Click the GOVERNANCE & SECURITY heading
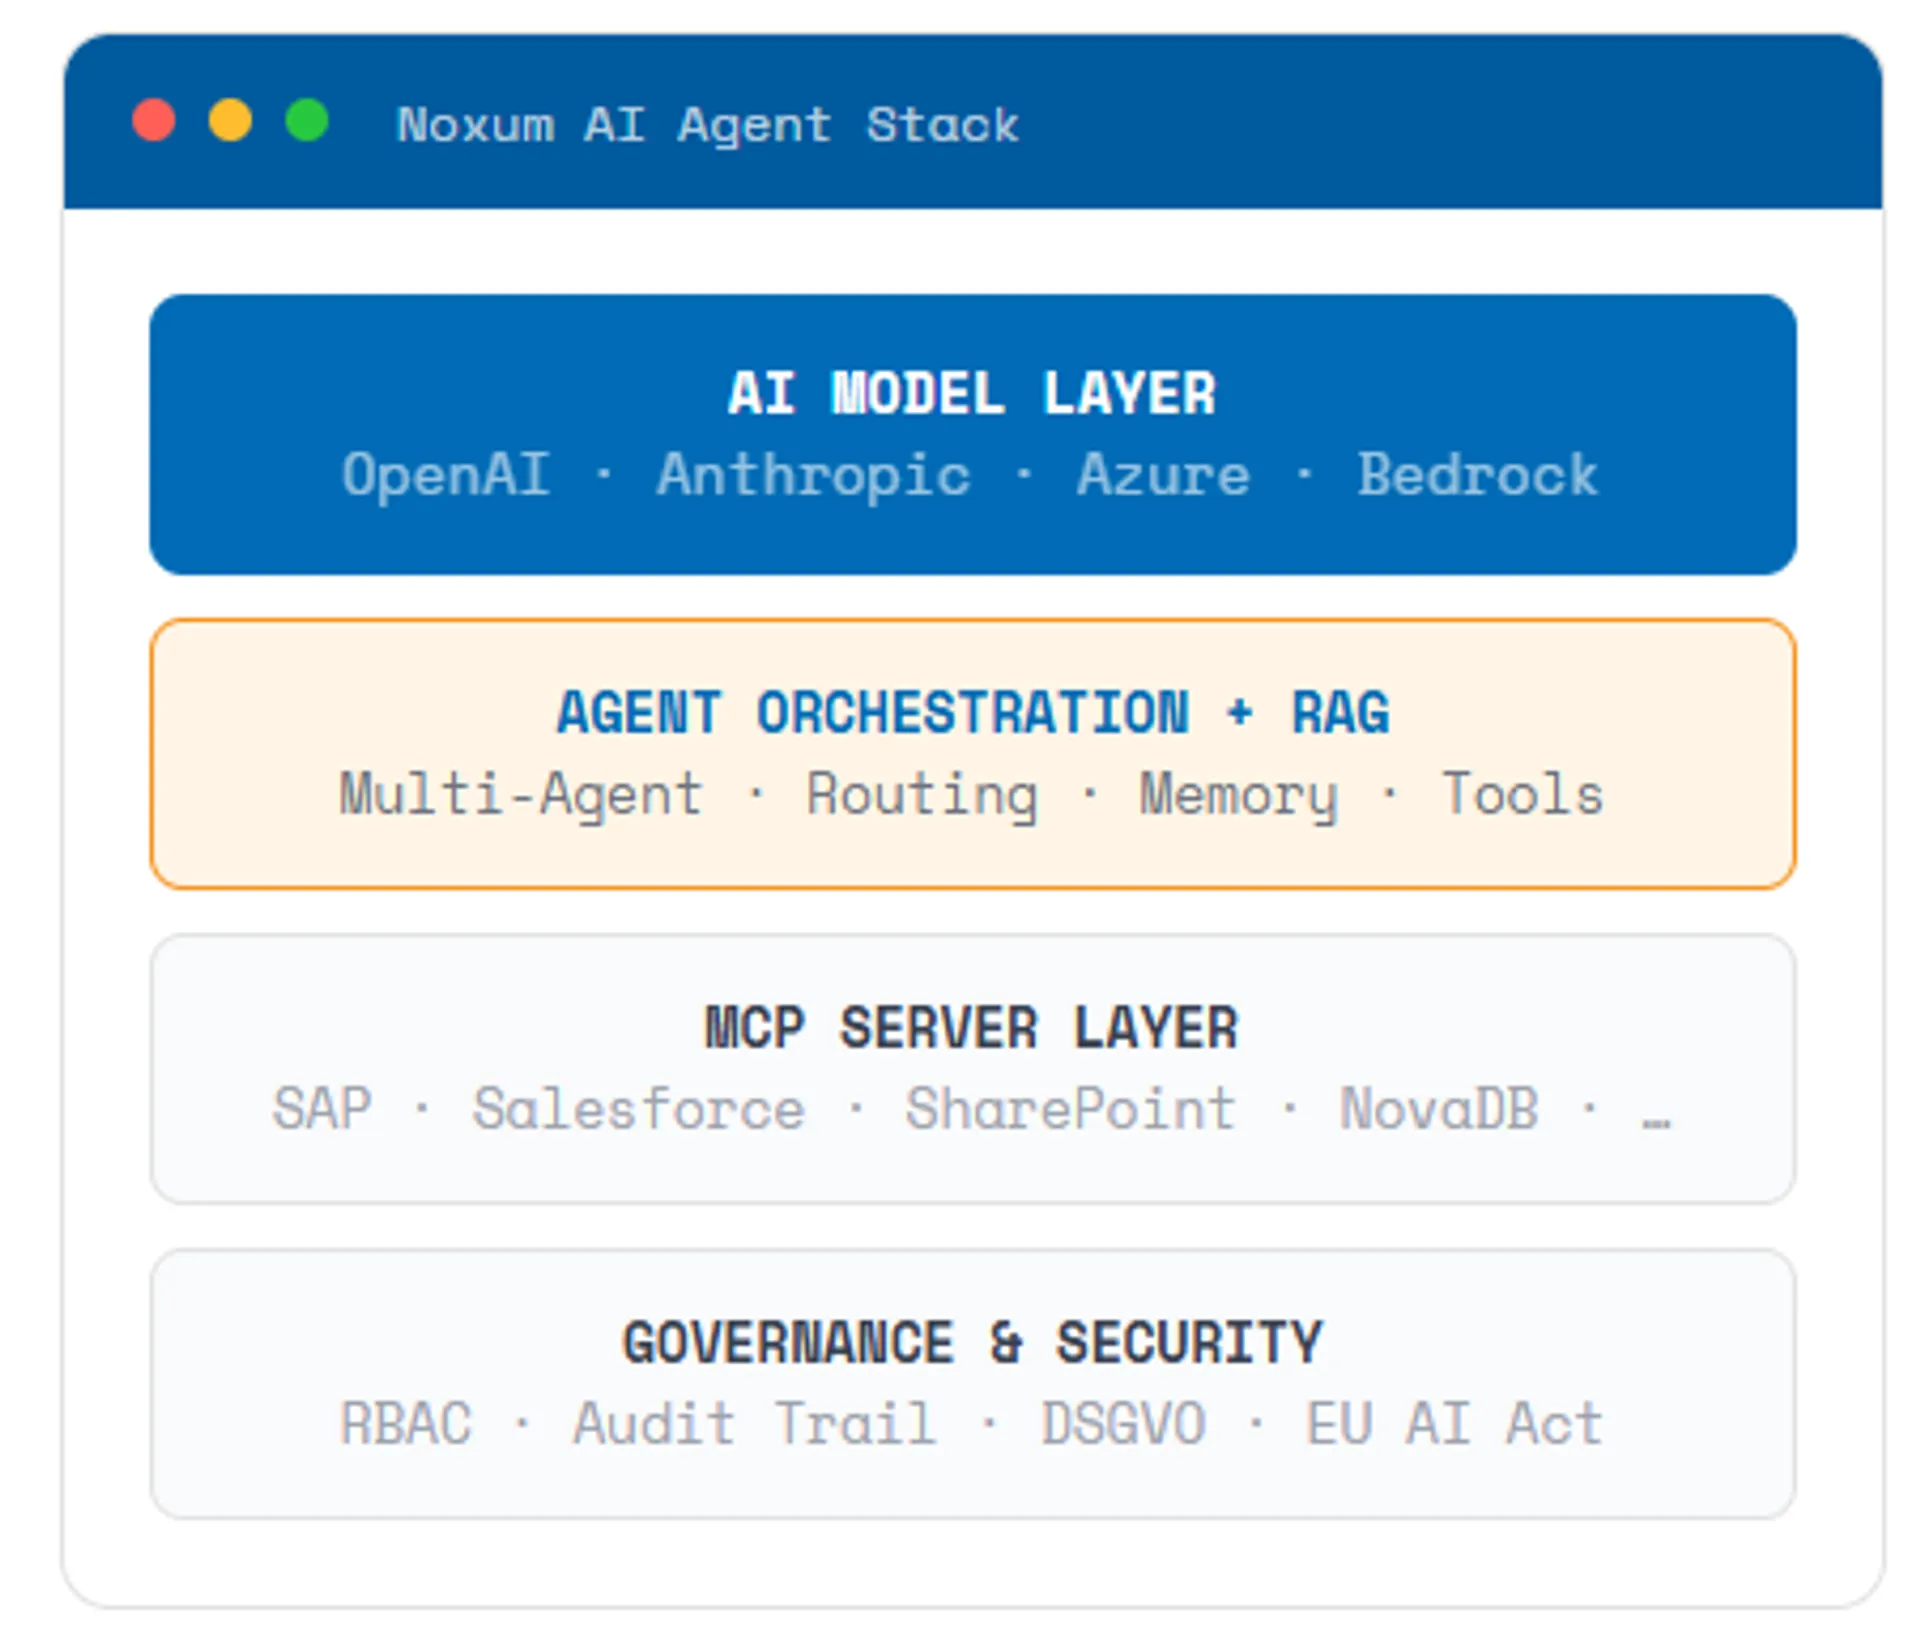Screen dimensions: 1920x1639 972,1343
